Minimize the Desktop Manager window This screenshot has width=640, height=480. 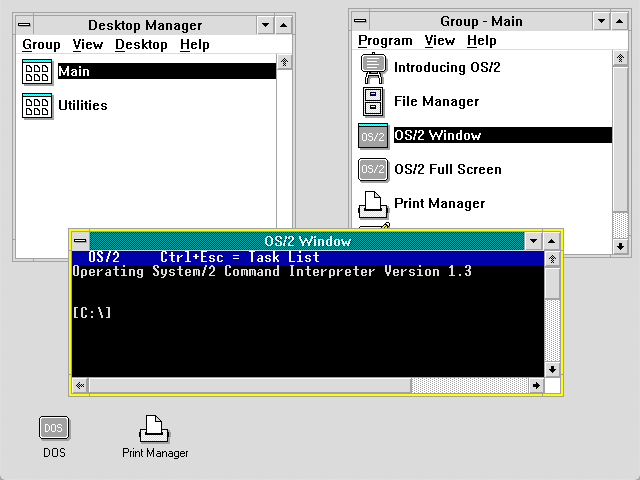(265, 25)
